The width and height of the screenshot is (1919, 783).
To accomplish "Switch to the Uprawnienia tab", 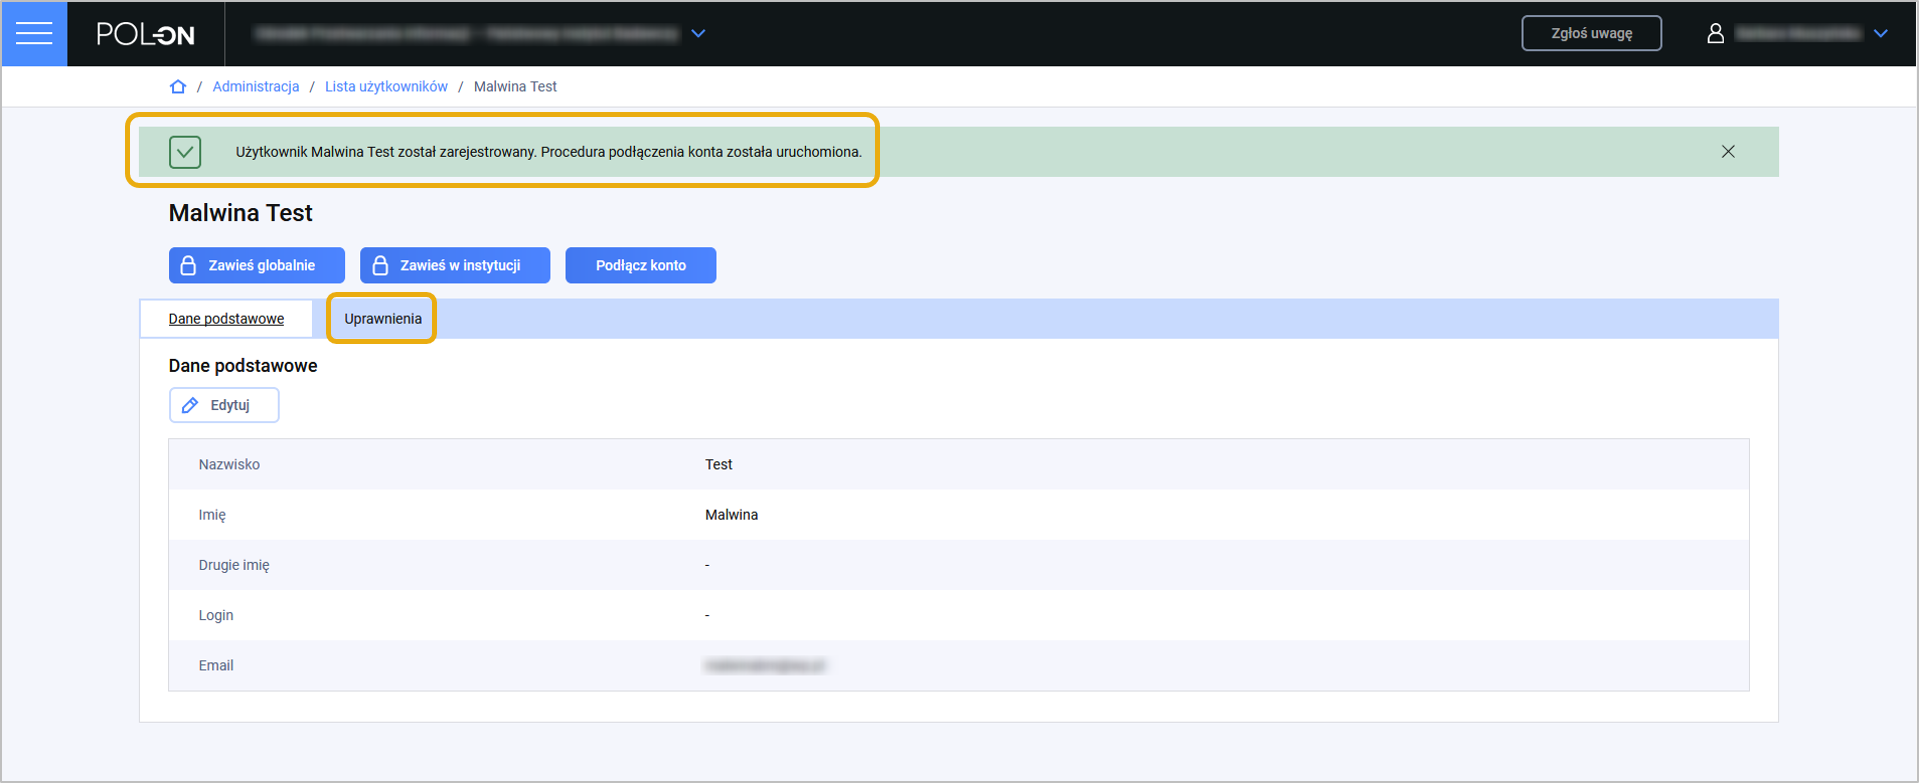I will 383,319.
